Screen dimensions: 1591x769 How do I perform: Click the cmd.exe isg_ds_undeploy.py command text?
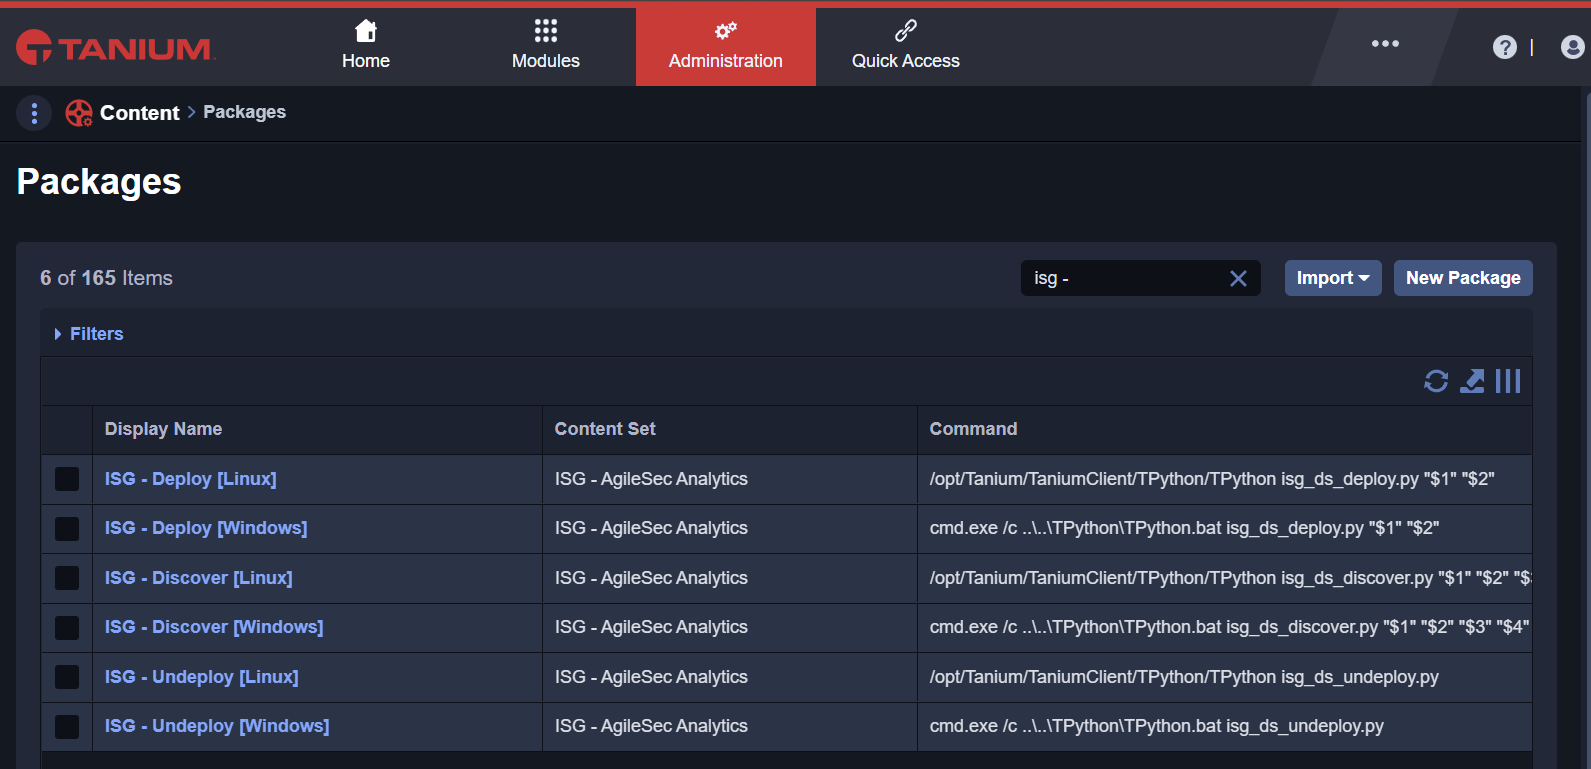tap(1157, 726)
